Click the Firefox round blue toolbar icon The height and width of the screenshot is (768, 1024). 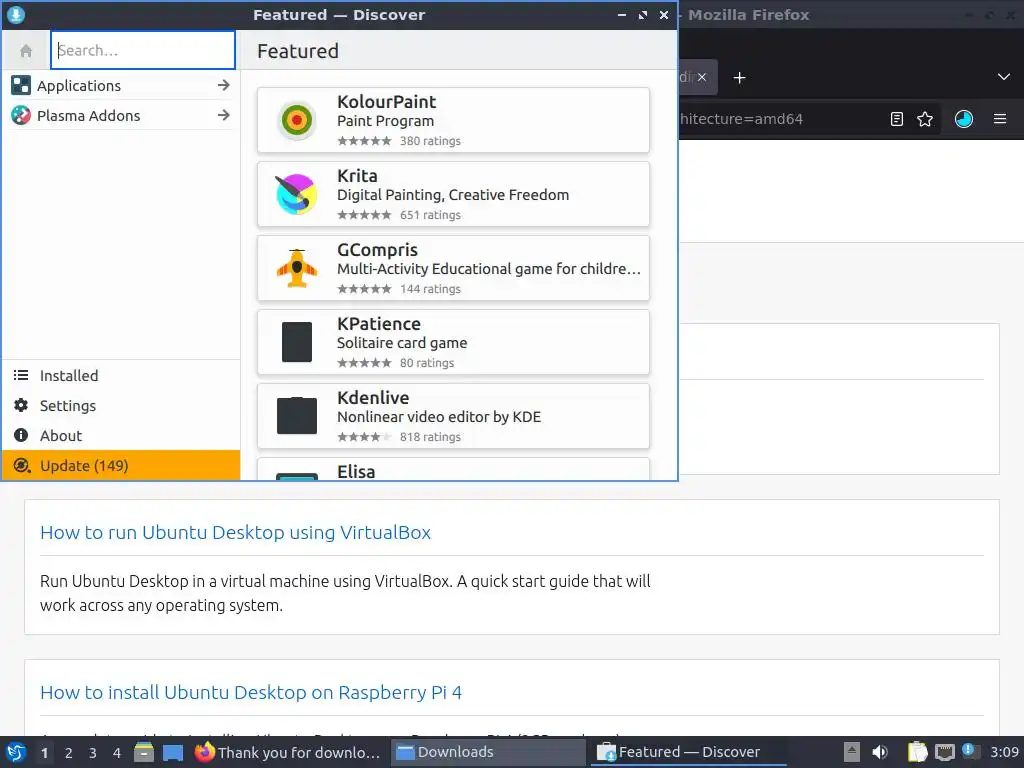coord(963,119)
